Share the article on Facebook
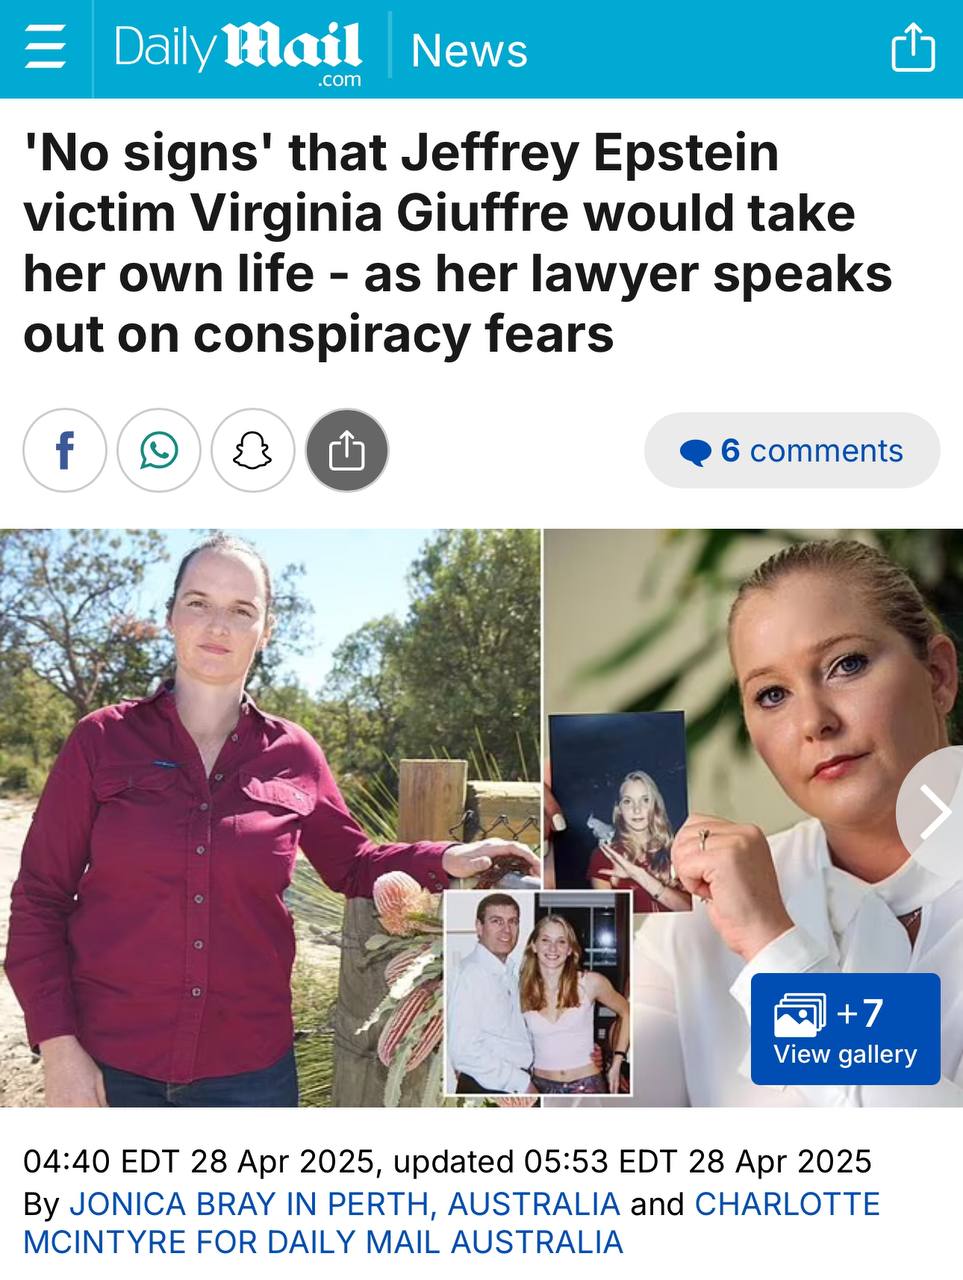This screenshot has width=963, height=1280. point(65,450)
